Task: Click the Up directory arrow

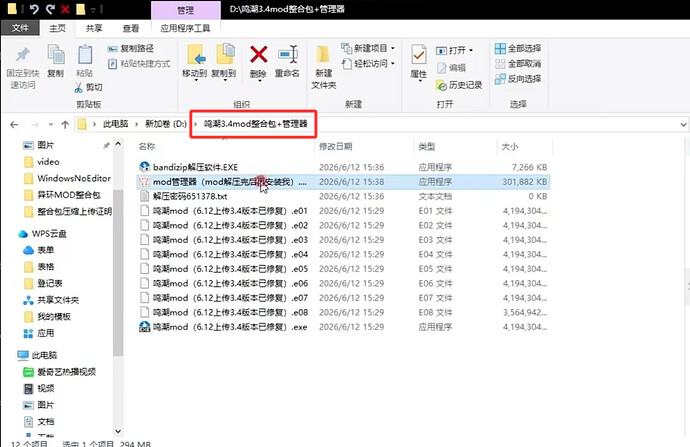Action: [65, 125]
